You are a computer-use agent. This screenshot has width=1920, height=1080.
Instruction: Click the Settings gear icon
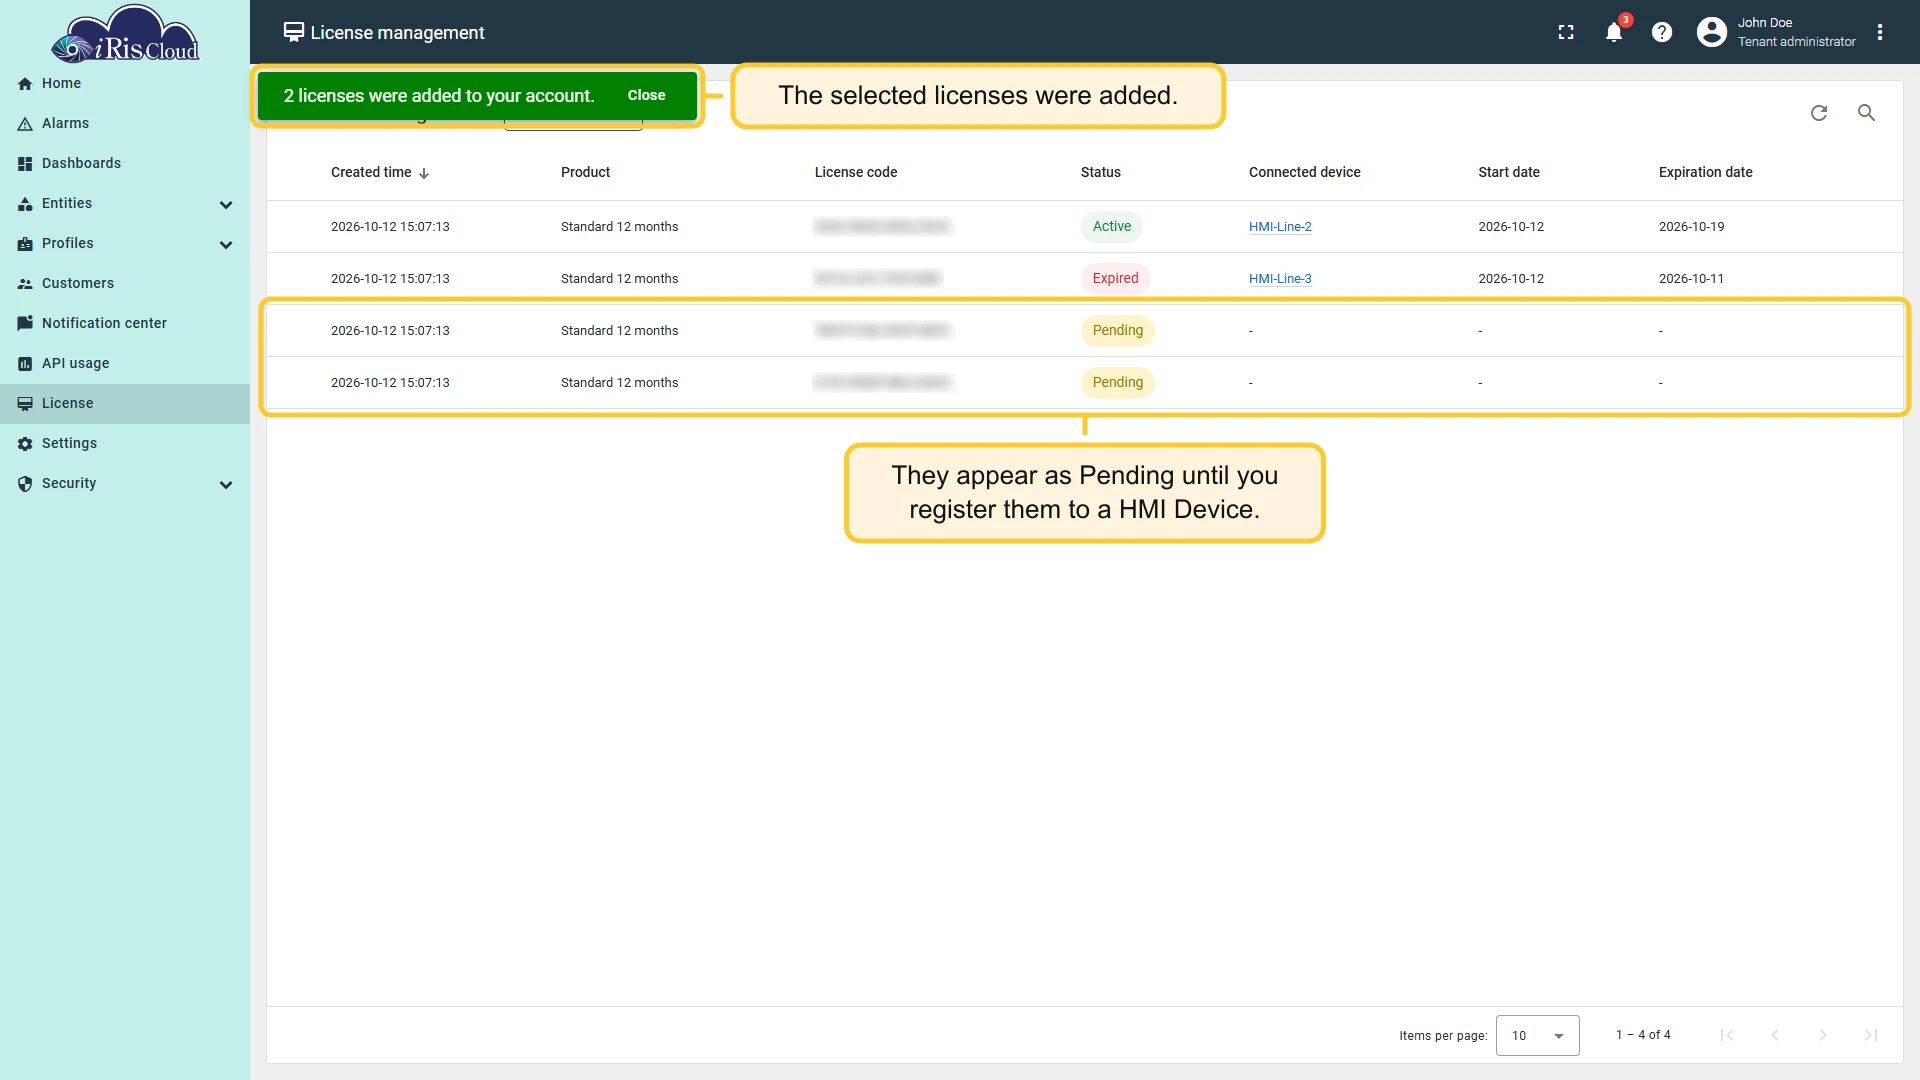(25, 444)
